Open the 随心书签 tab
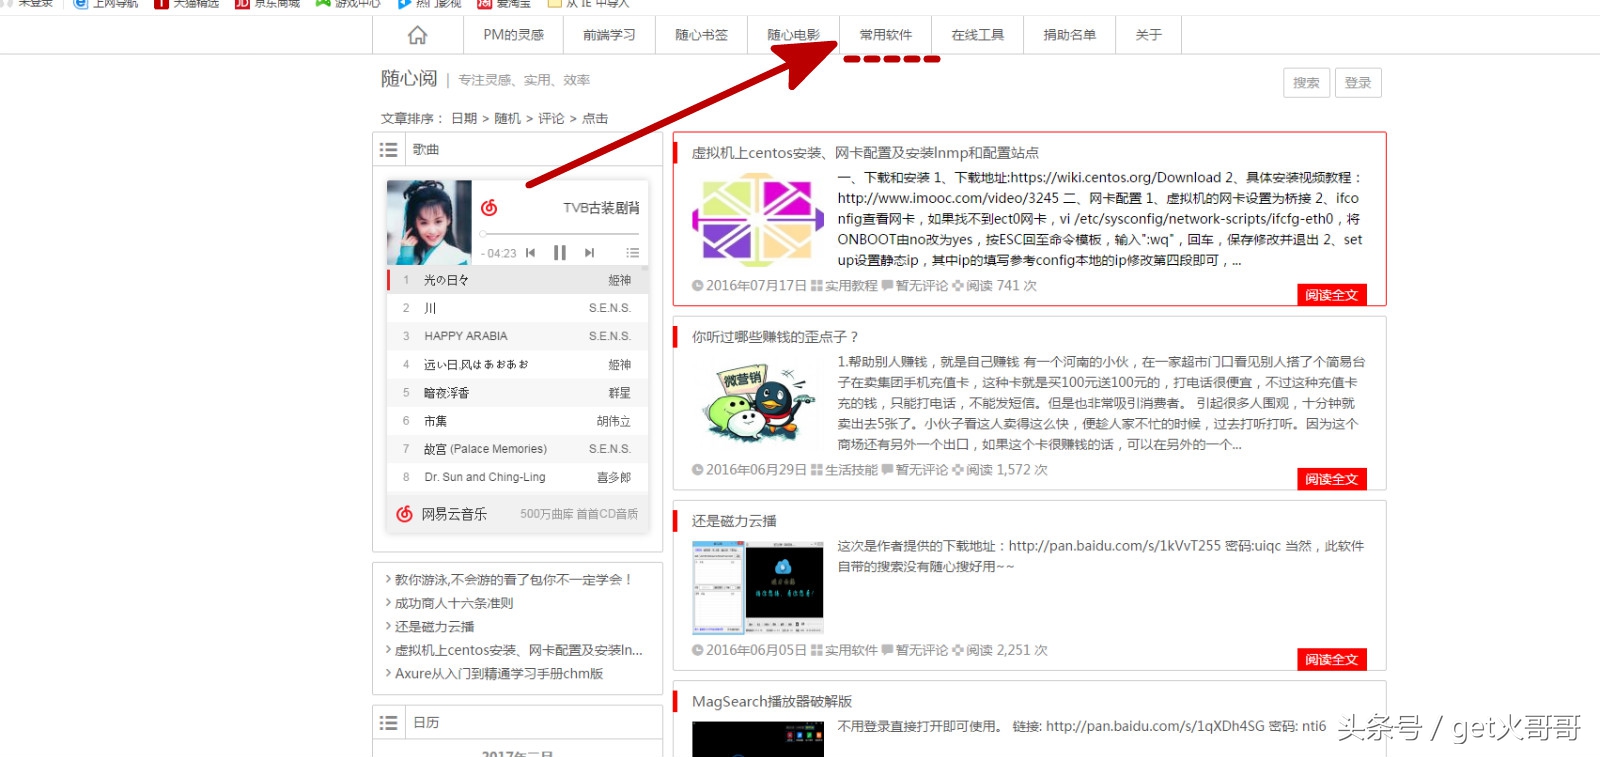This screenshot has width=1600, height=757. [x=701, y=35]
